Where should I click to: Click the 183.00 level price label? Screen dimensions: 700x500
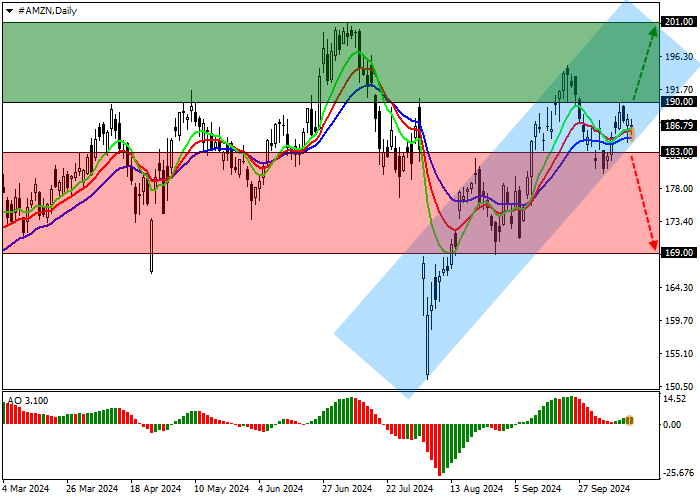tap(679, 152)
